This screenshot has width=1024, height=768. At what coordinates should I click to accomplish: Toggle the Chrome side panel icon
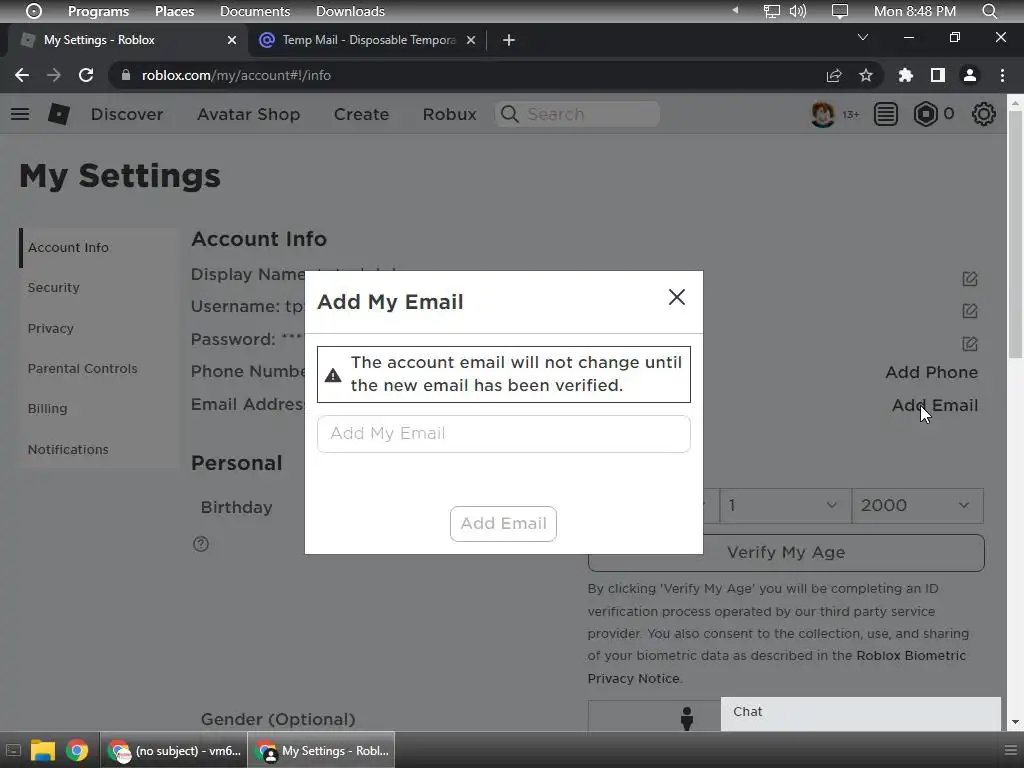938,75
